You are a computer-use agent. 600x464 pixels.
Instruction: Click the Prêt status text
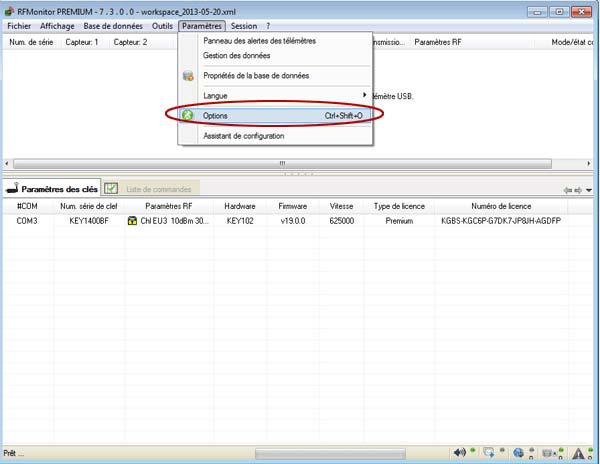coord(13,454)
